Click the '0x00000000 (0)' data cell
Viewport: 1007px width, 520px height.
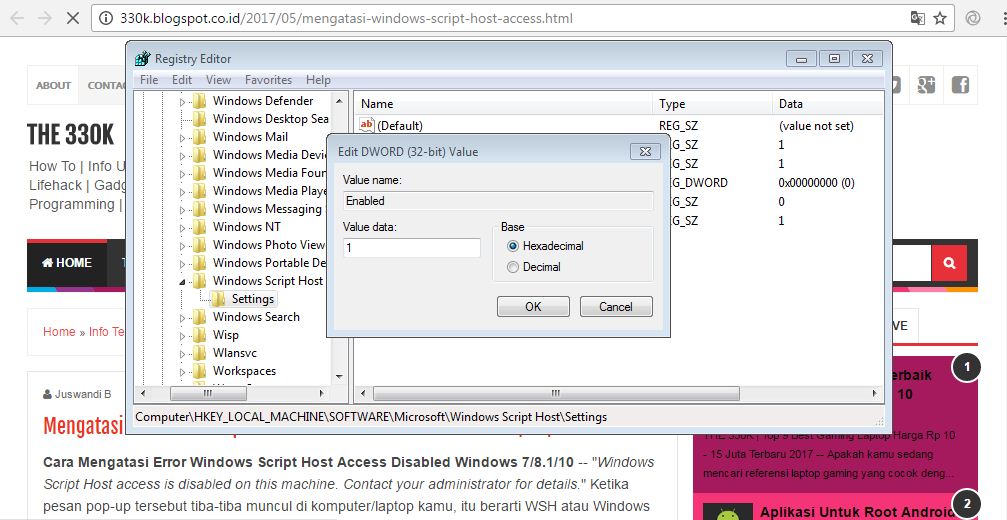click(816, 182)
